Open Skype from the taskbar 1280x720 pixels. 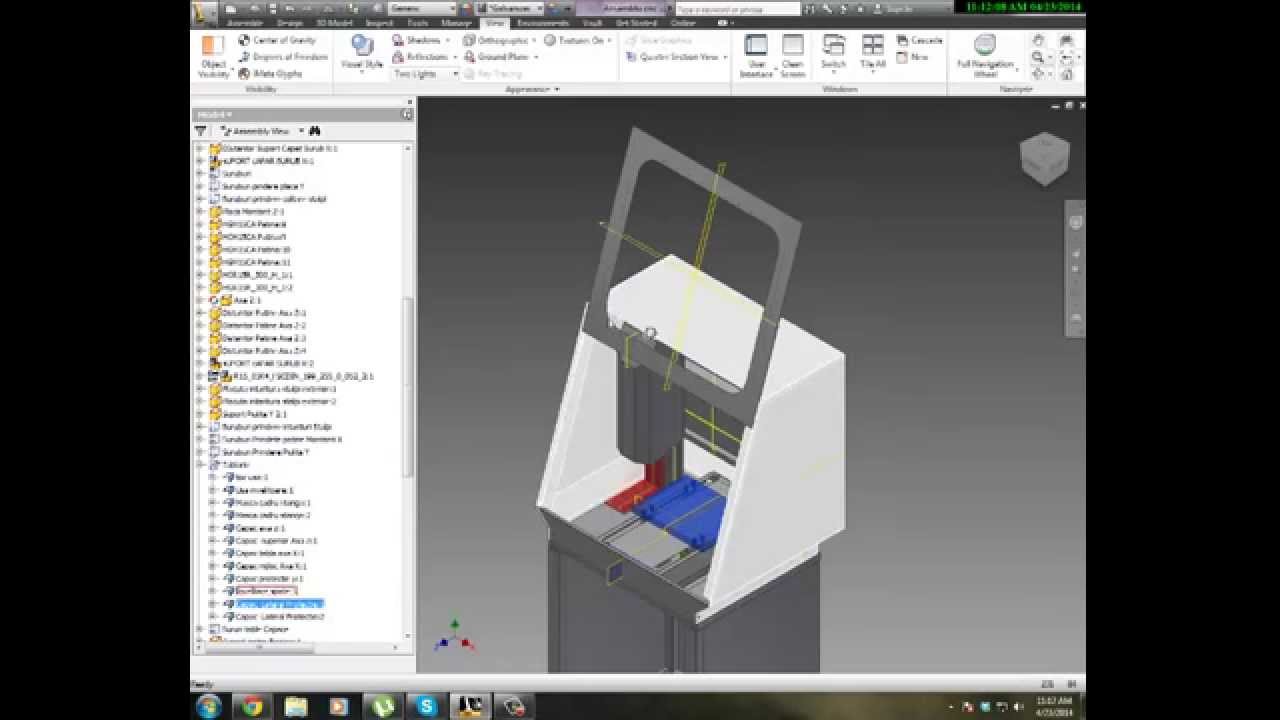tap(427, 706)
